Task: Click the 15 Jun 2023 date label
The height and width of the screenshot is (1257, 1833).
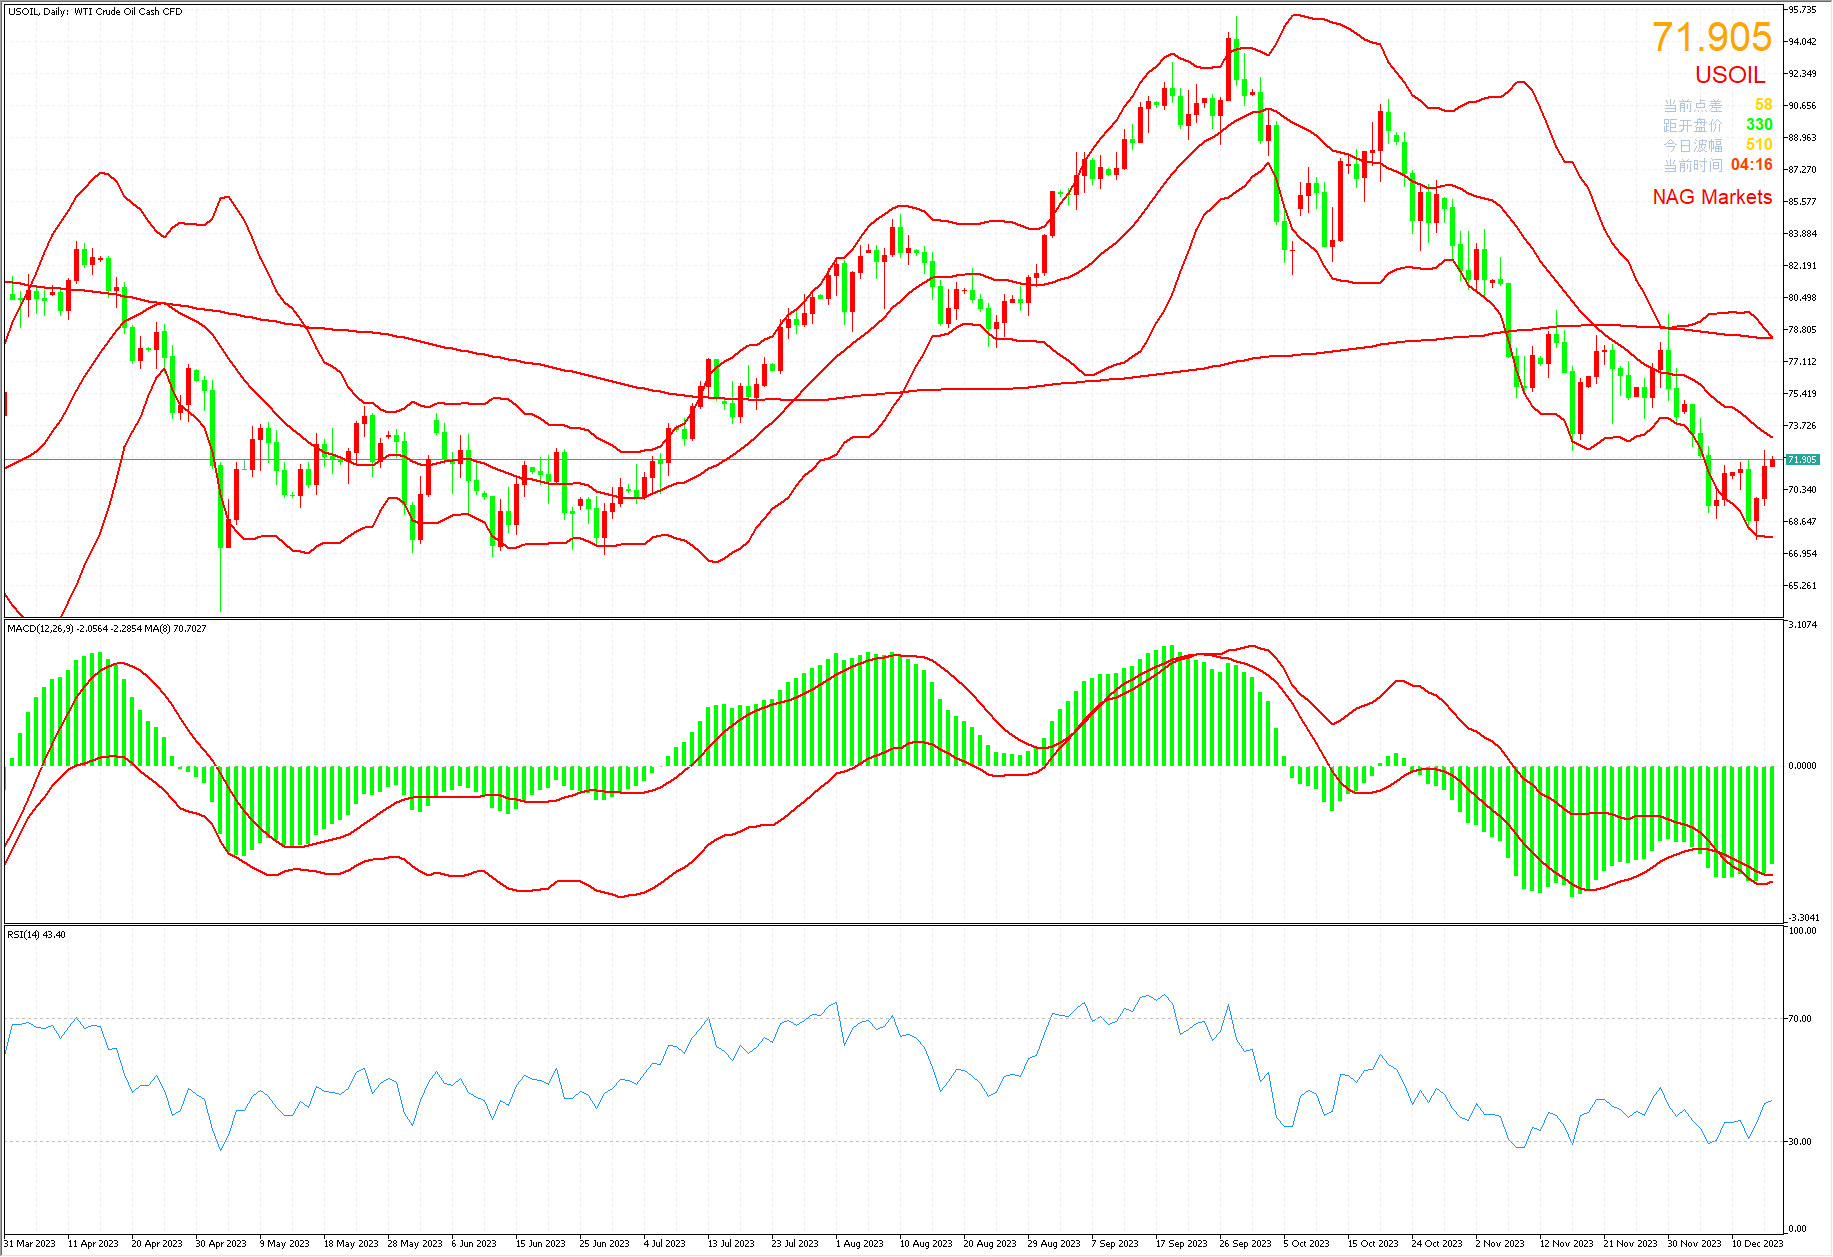Action: pyautogui.click(x=541, y=1244)
